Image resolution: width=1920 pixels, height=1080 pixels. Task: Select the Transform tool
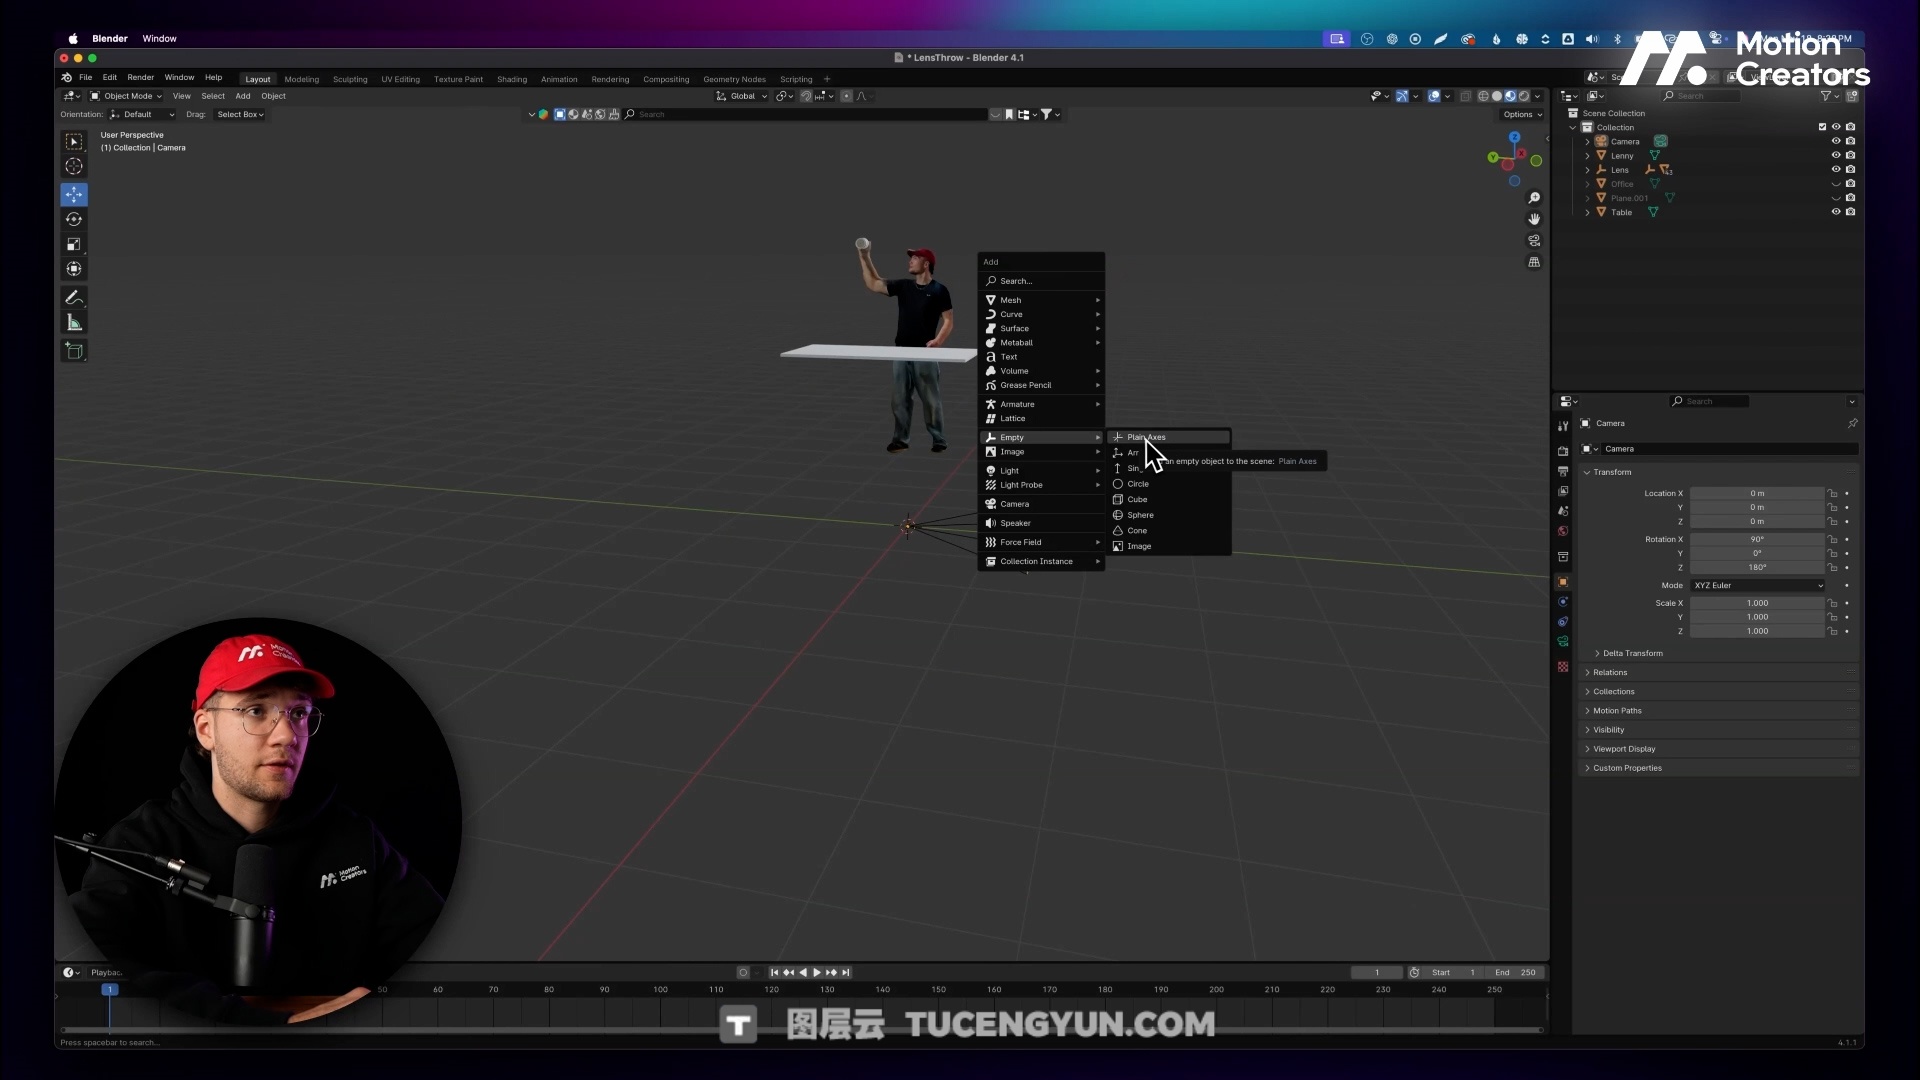(x=74, y=269)
